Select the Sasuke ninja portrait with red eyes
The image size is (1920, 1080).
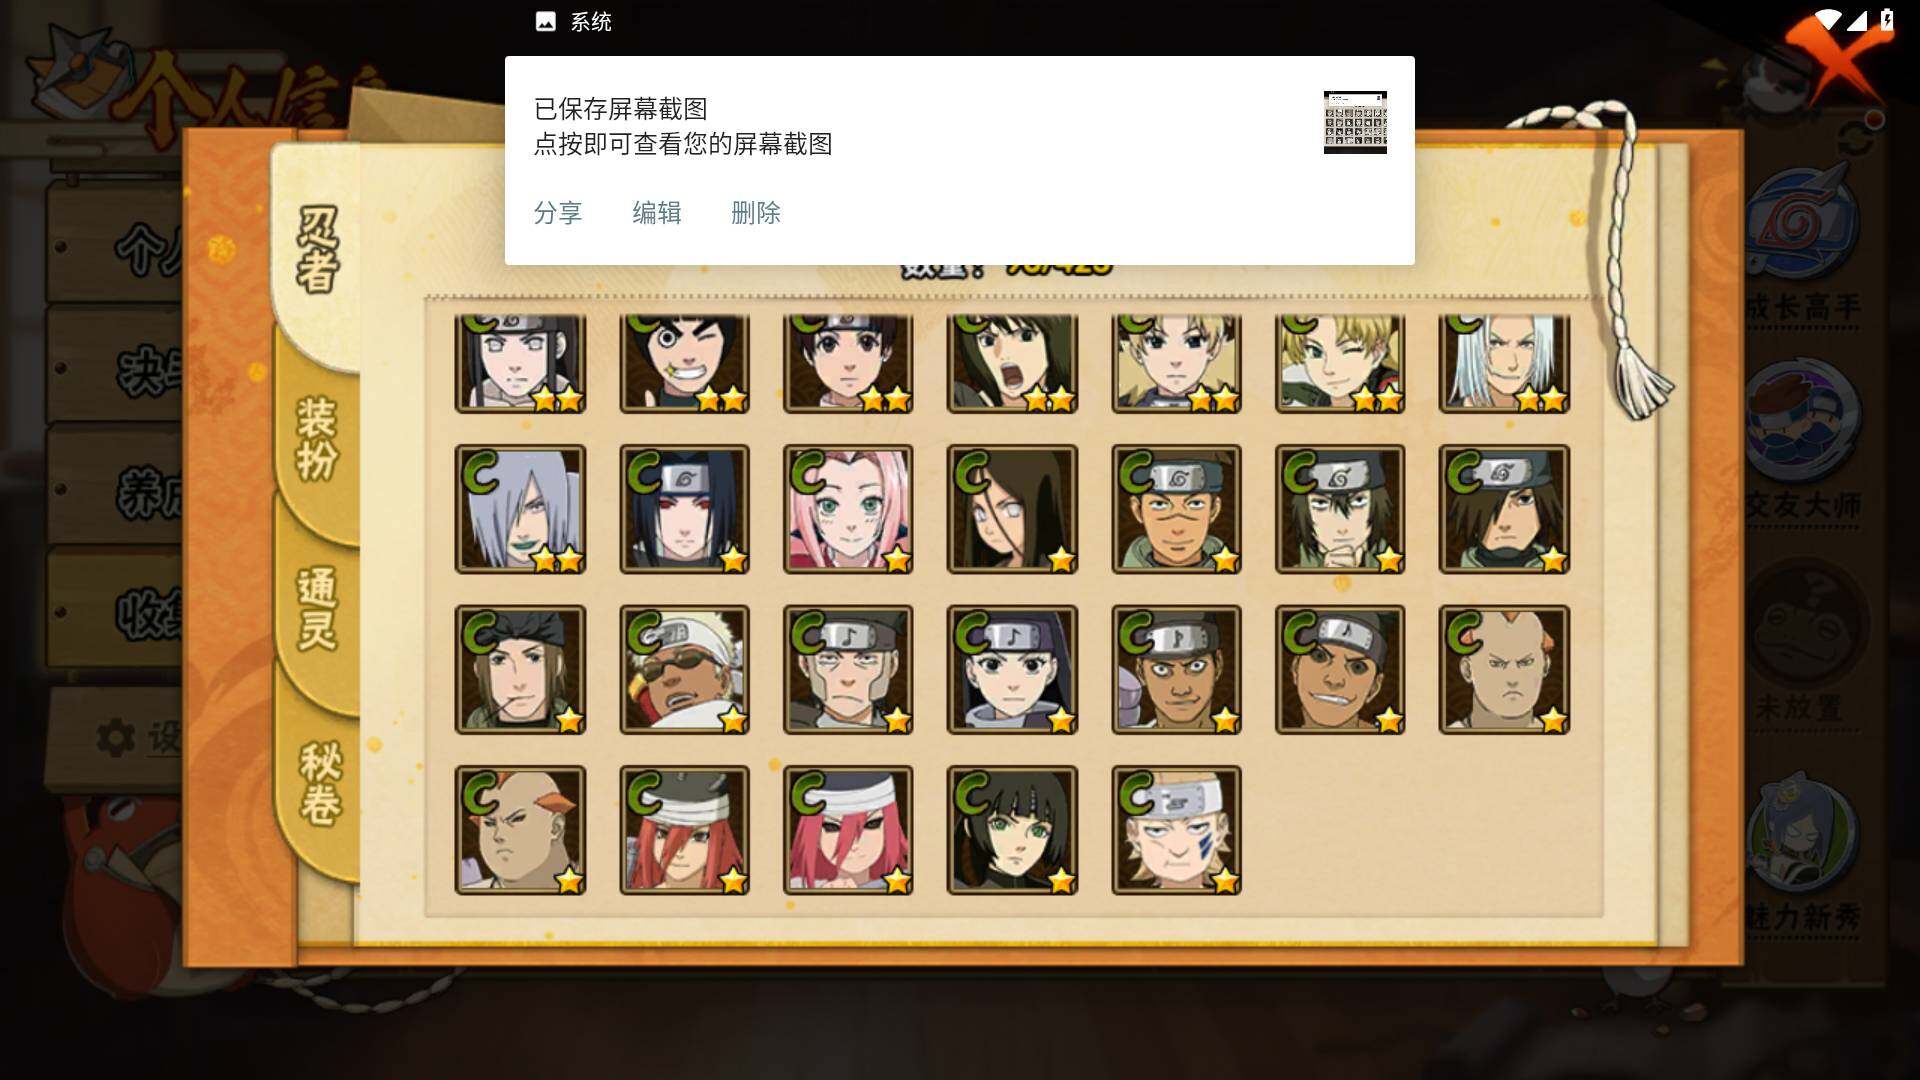click(684, 510)
